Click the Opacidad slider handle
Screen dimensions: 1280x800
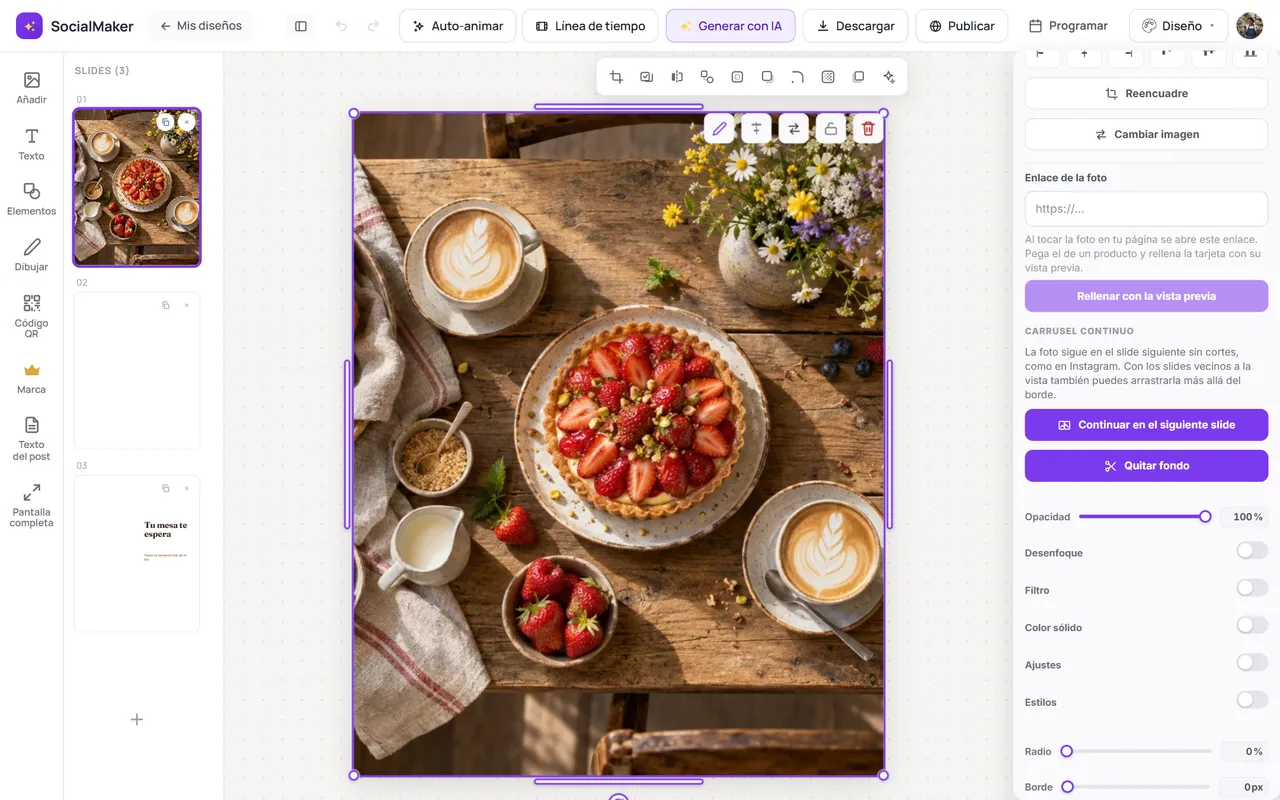[1205, 517]
